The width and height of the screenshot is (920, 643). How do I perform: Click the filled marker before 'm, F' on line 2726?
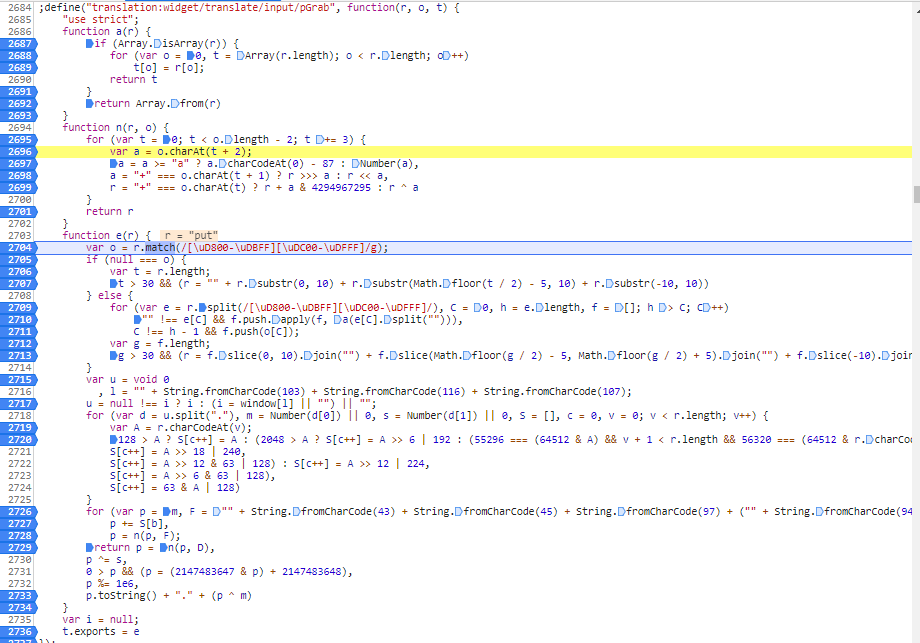coord(167,512)
